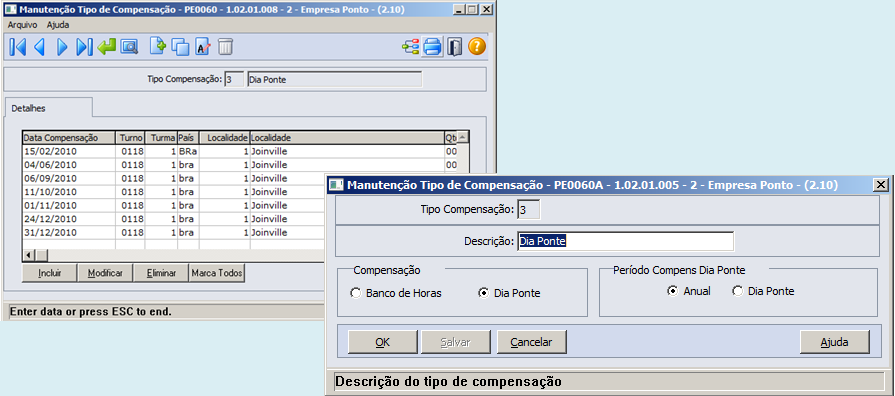
Task: Click the exit door icon
Action: click(x=454, y=47)
